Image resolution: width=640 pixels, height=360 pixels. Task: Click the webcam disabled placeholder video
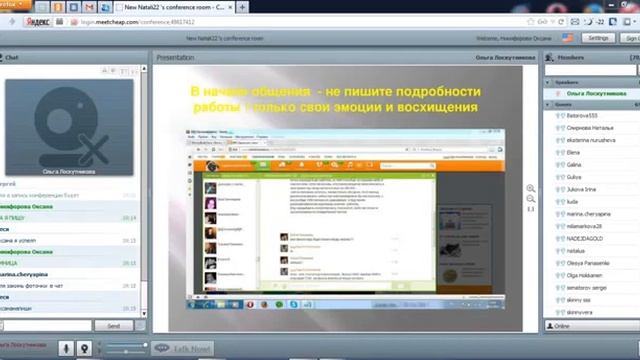[x=69, y=127]
